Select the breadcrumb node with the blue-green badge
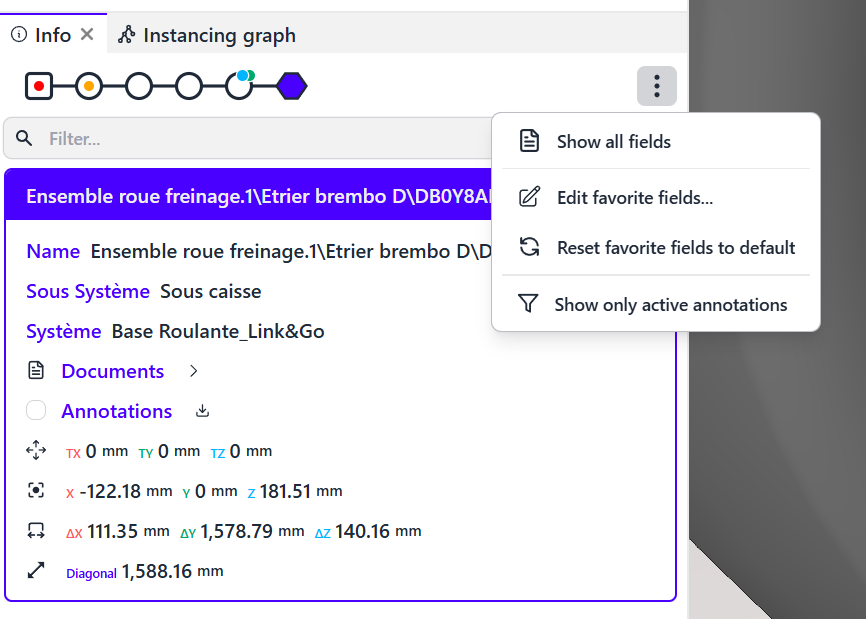 point(240,86)
